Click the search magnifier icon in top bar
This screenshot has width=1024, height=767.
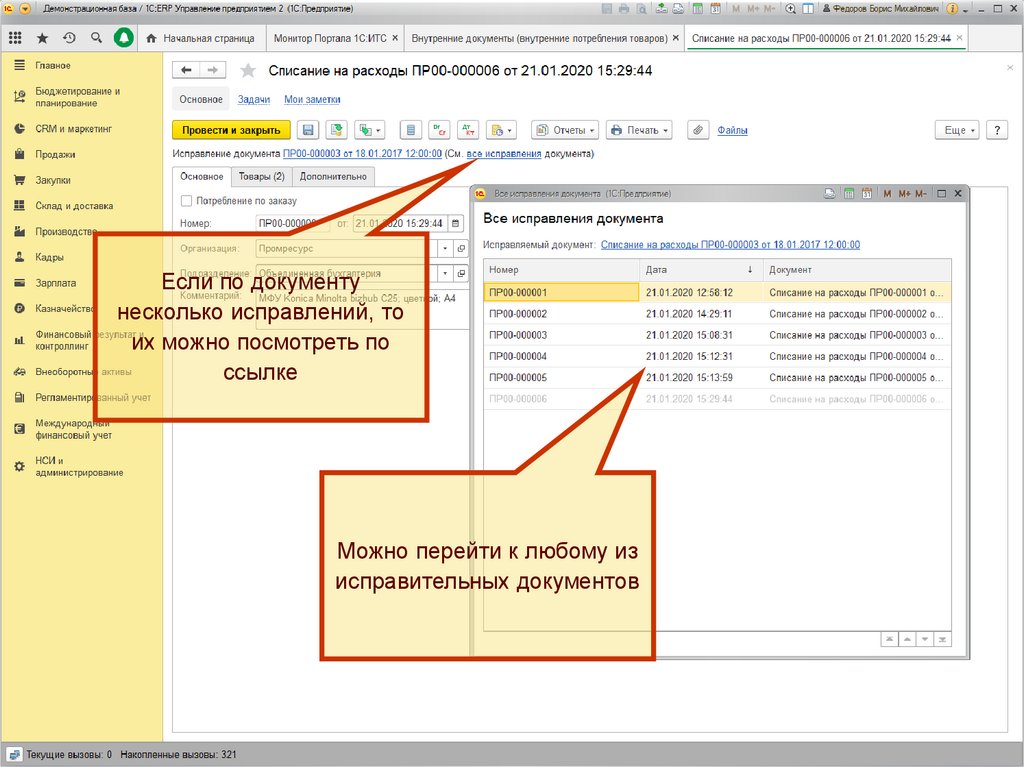(96, 38)
